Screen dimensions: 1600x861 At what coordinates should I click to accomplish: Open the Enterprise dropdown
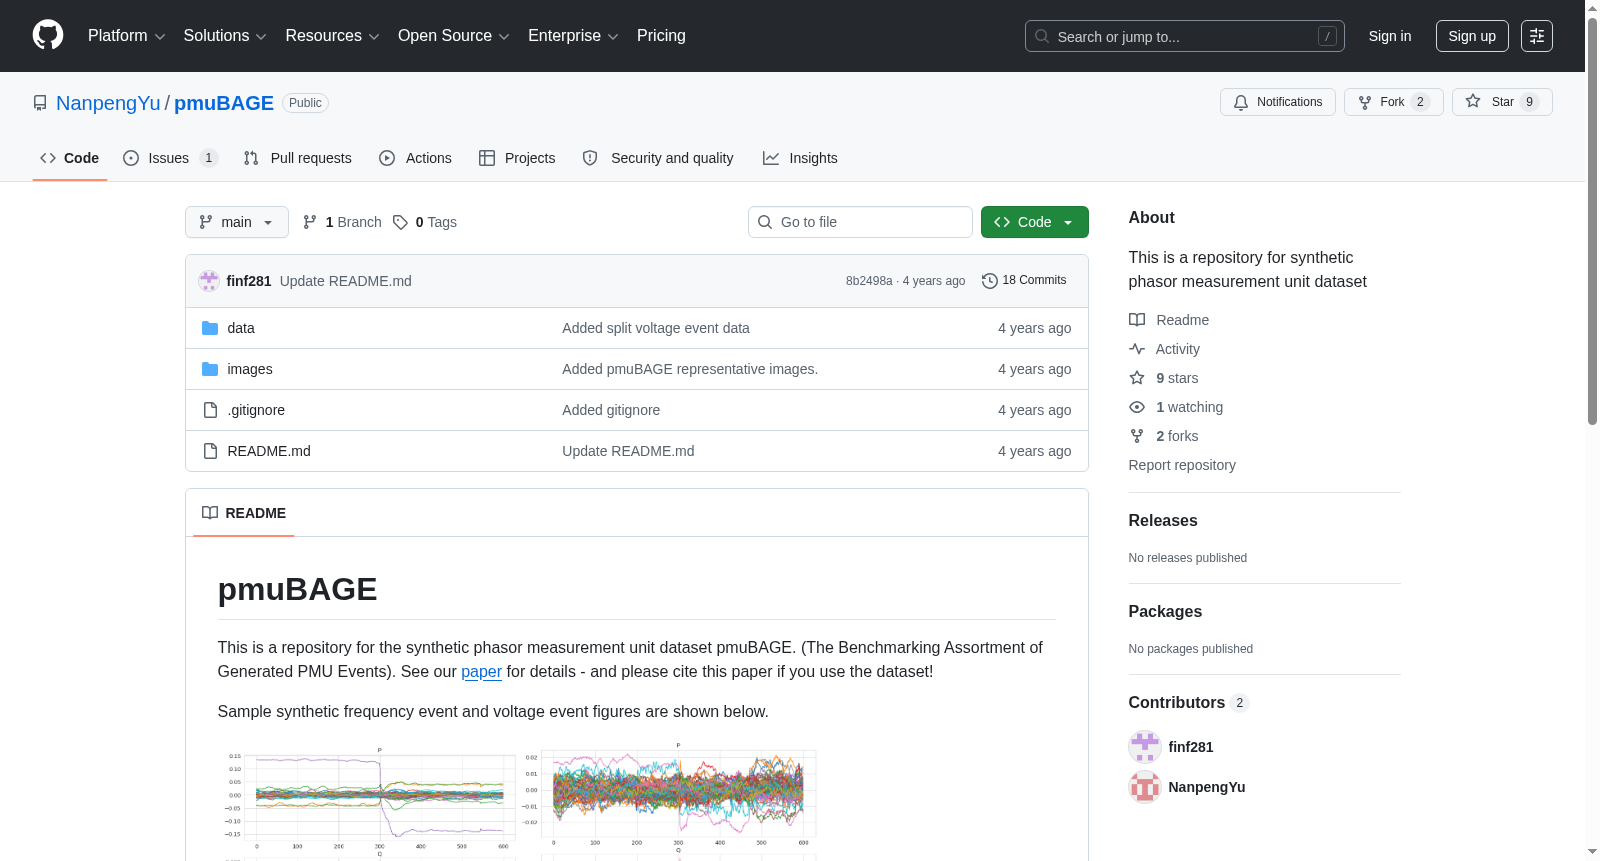click(573, 36)
